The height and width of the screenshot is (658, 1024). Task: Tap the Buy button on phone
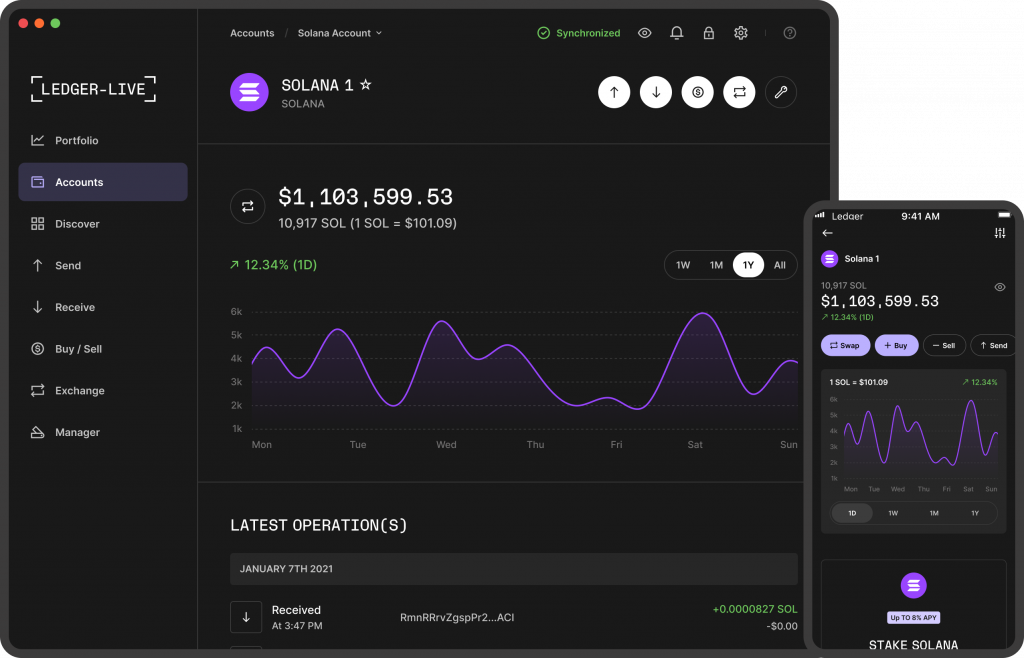[896, 345]
